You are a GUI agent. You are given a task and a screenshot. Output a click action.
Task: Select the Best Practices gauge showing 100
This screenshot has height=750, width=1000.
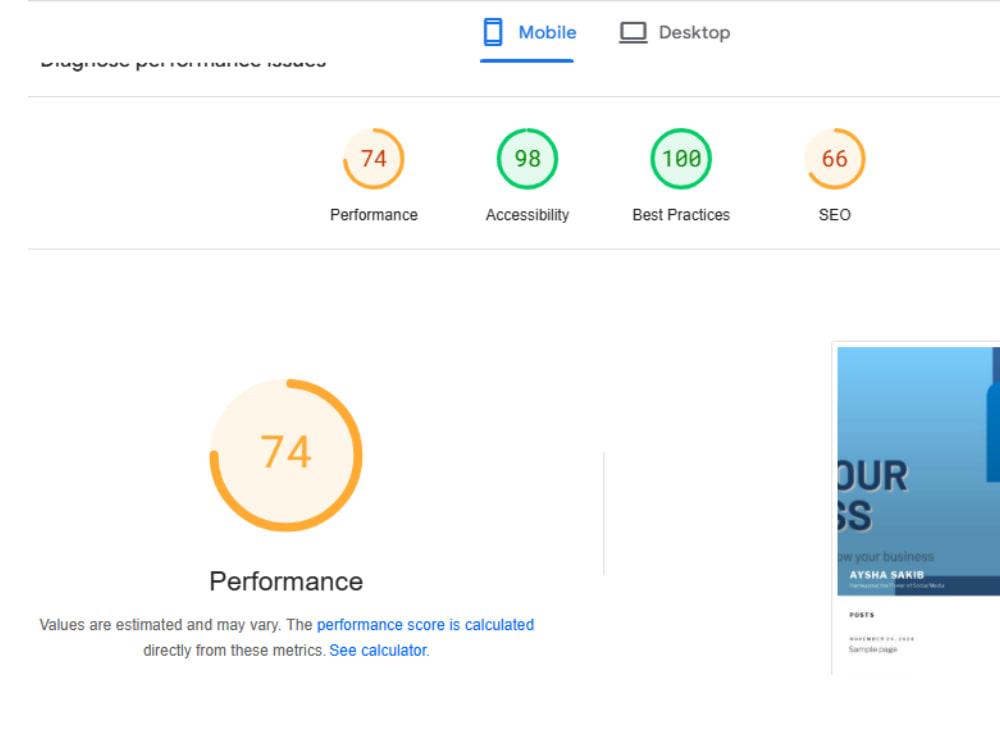click(x=681, y=159)
